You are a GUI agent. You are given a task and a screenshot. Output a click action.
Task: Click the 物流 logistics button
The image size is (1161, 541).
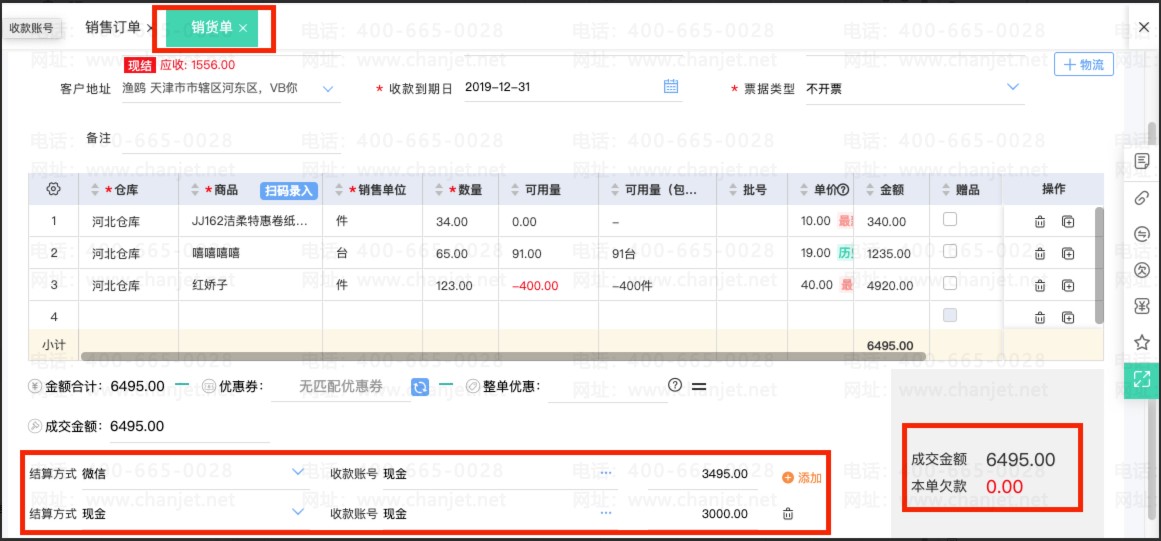[1084, 64]
